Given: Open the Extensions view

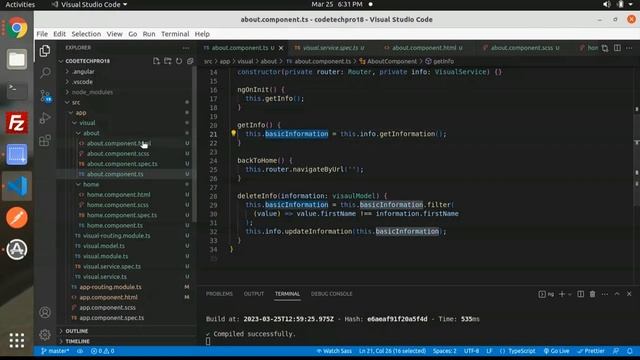Looking at the screenshot, I should [45, 140].
